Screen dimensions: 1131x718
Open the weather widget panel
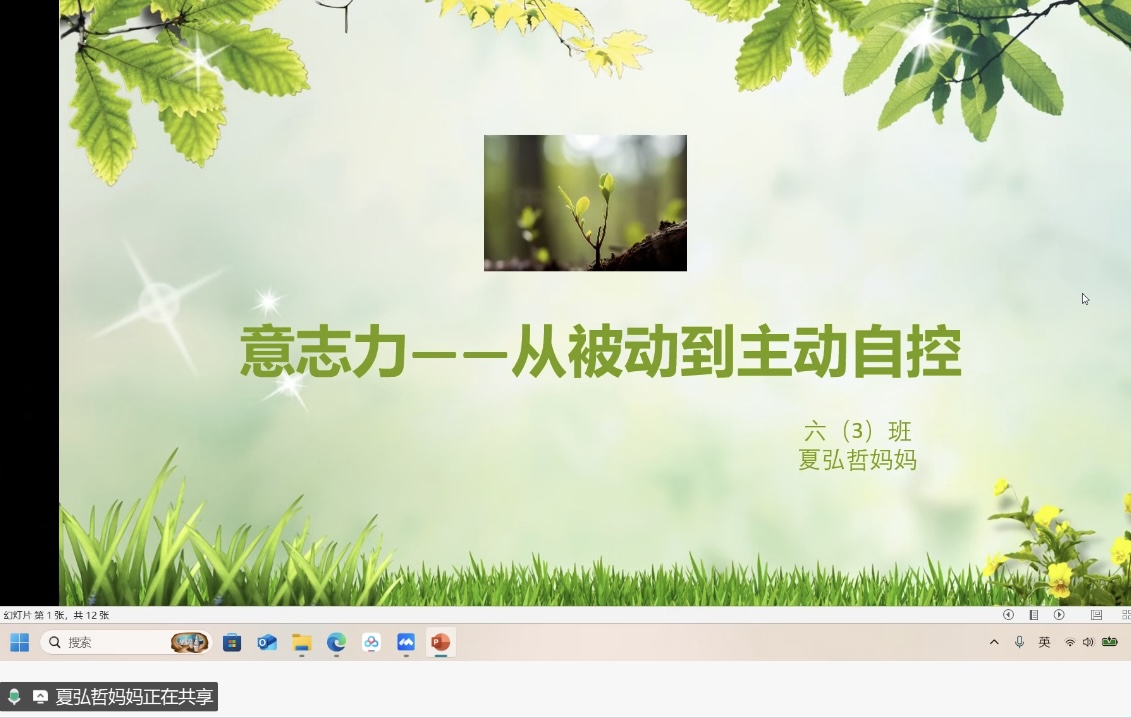pos(189,642)
